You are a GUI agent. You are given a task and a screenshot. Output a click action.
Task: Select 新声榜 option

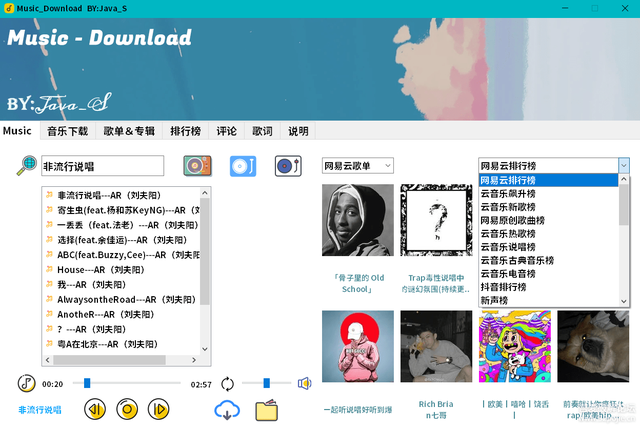pyautogui.click(x=548, y=300)
